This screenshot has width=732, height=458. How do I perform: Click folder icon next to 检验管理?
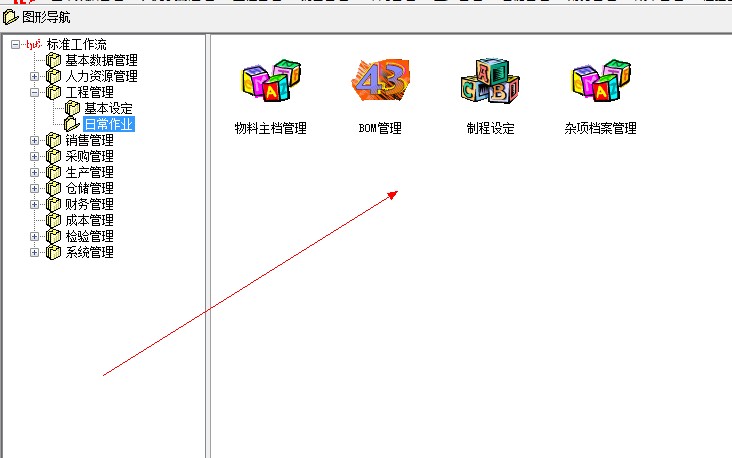coord(53,236)
